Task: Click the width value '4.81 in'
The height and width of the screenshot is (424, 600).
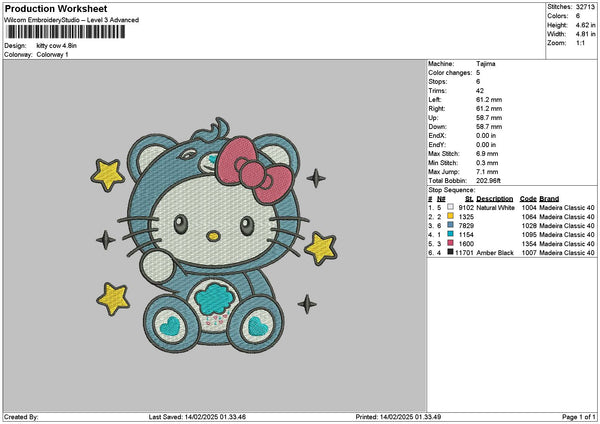Action: coord(585,34)
